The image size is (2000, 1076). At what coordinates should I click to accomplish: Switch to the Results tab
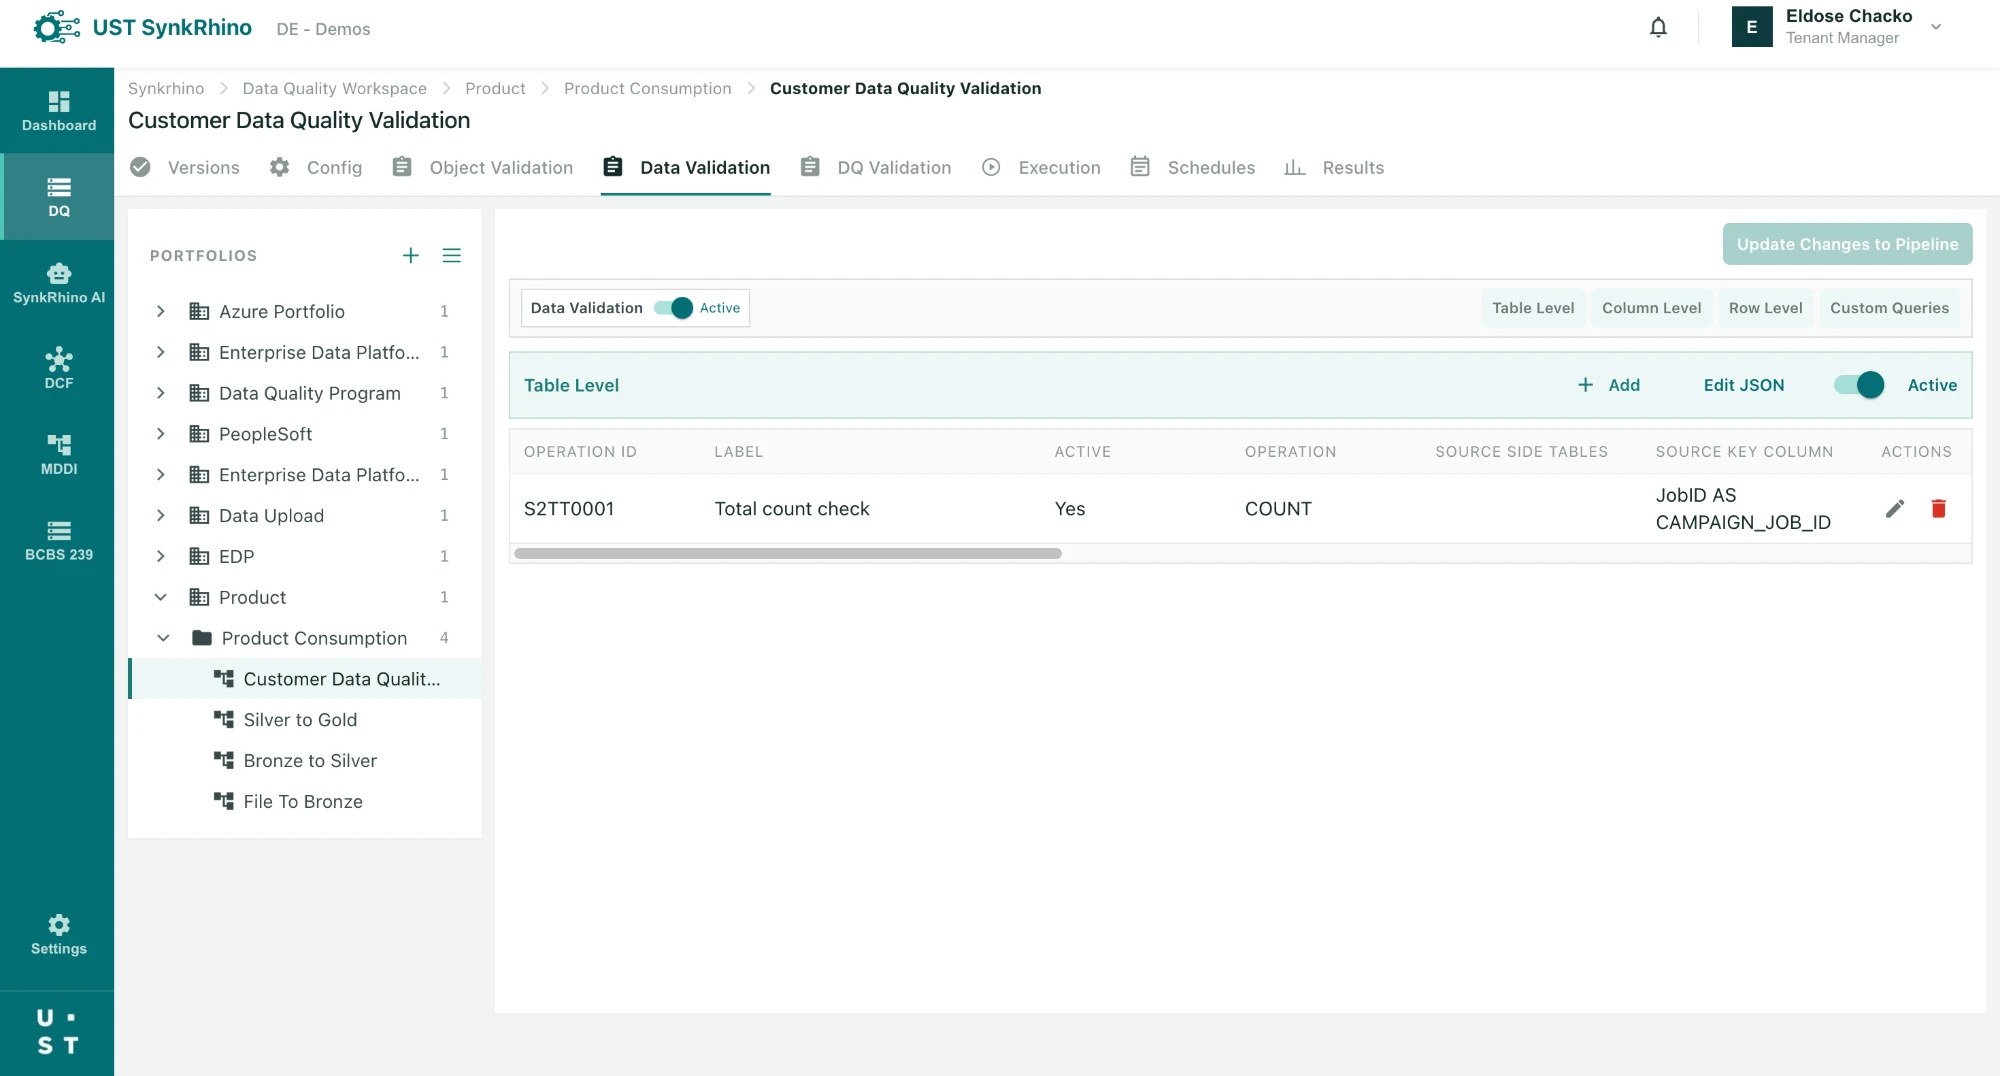point(1334,168)
